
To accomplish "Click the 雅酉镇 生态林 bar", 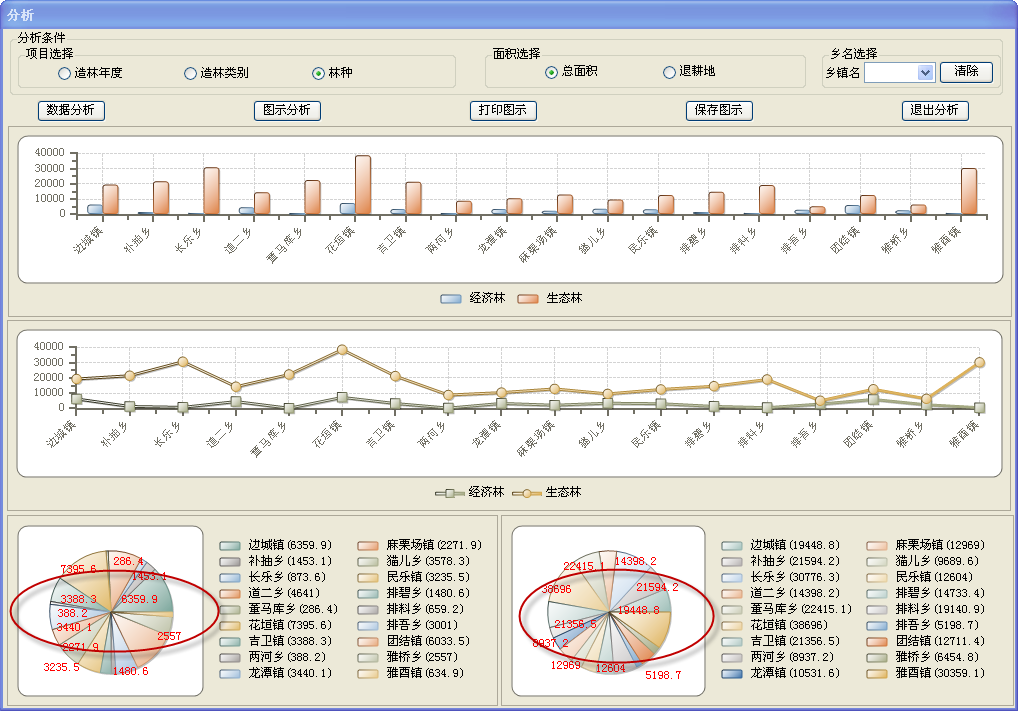I will (x=969, y=191).
